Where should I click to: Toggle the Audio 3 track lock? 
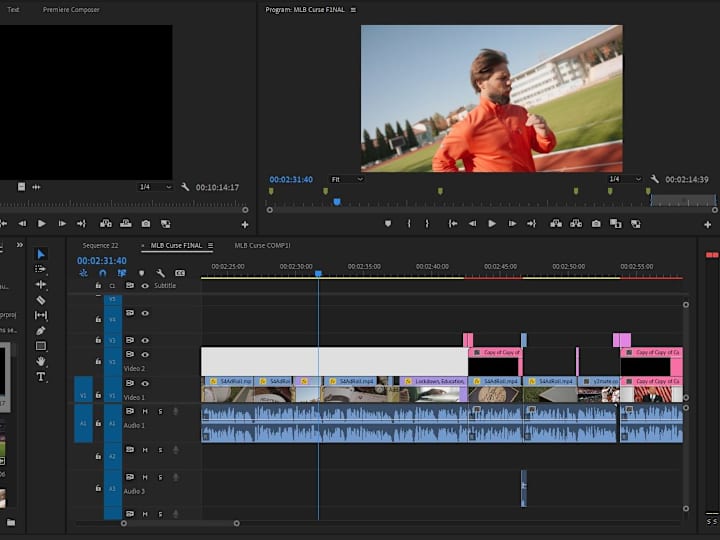(98, 488)
